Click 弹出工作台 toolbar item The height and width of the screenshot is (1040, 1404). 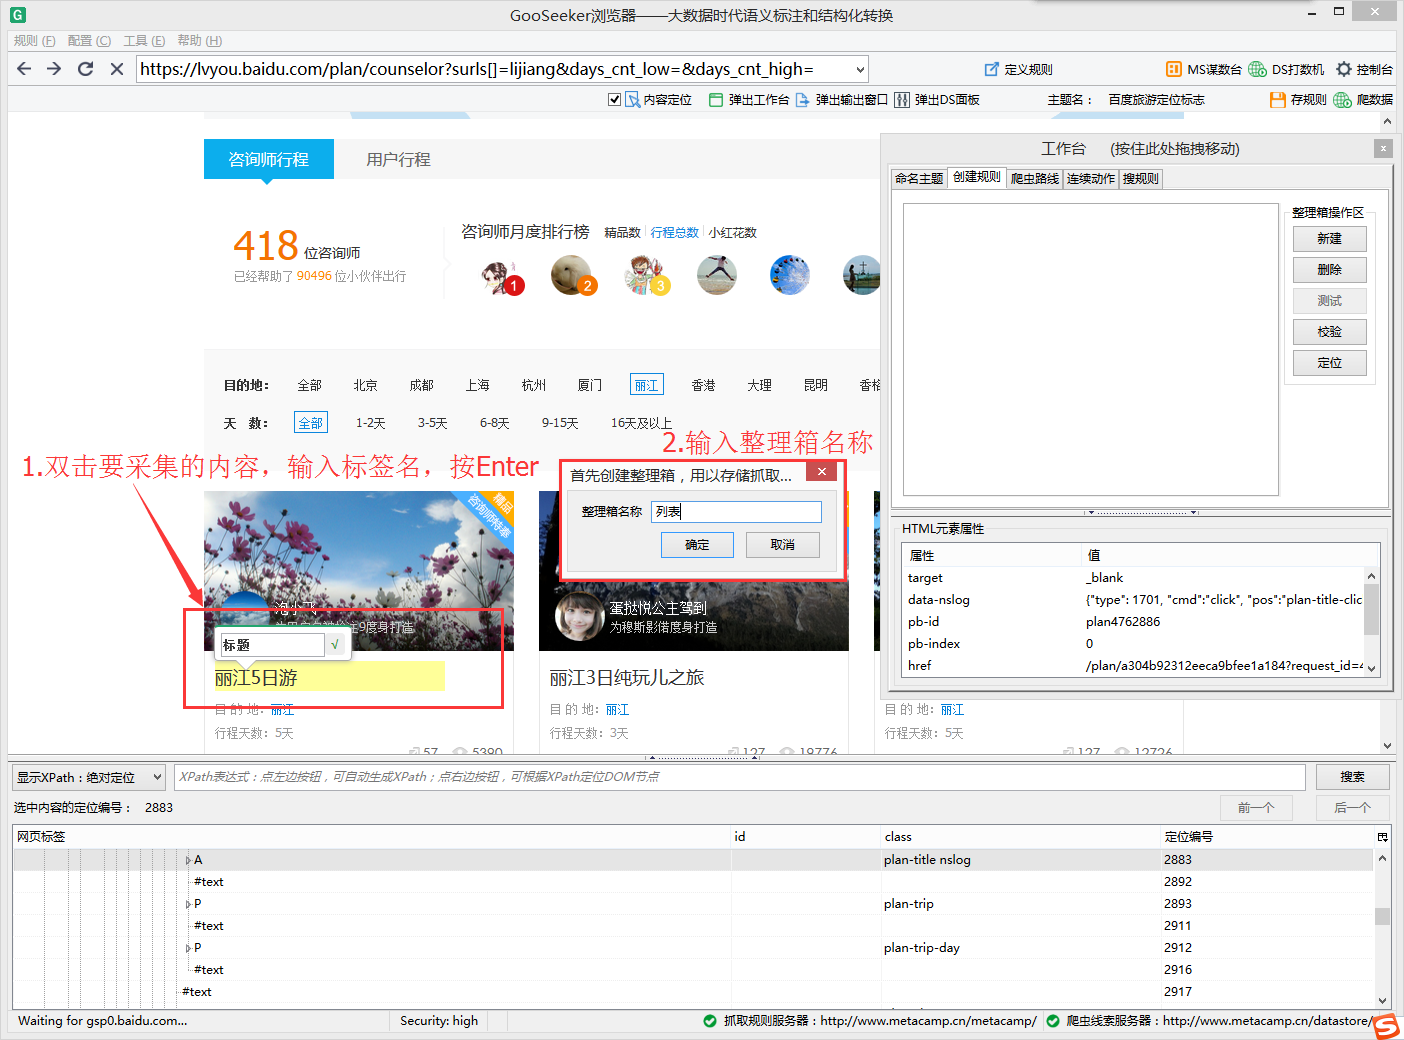pyautogui.click(x=749, y=99)
